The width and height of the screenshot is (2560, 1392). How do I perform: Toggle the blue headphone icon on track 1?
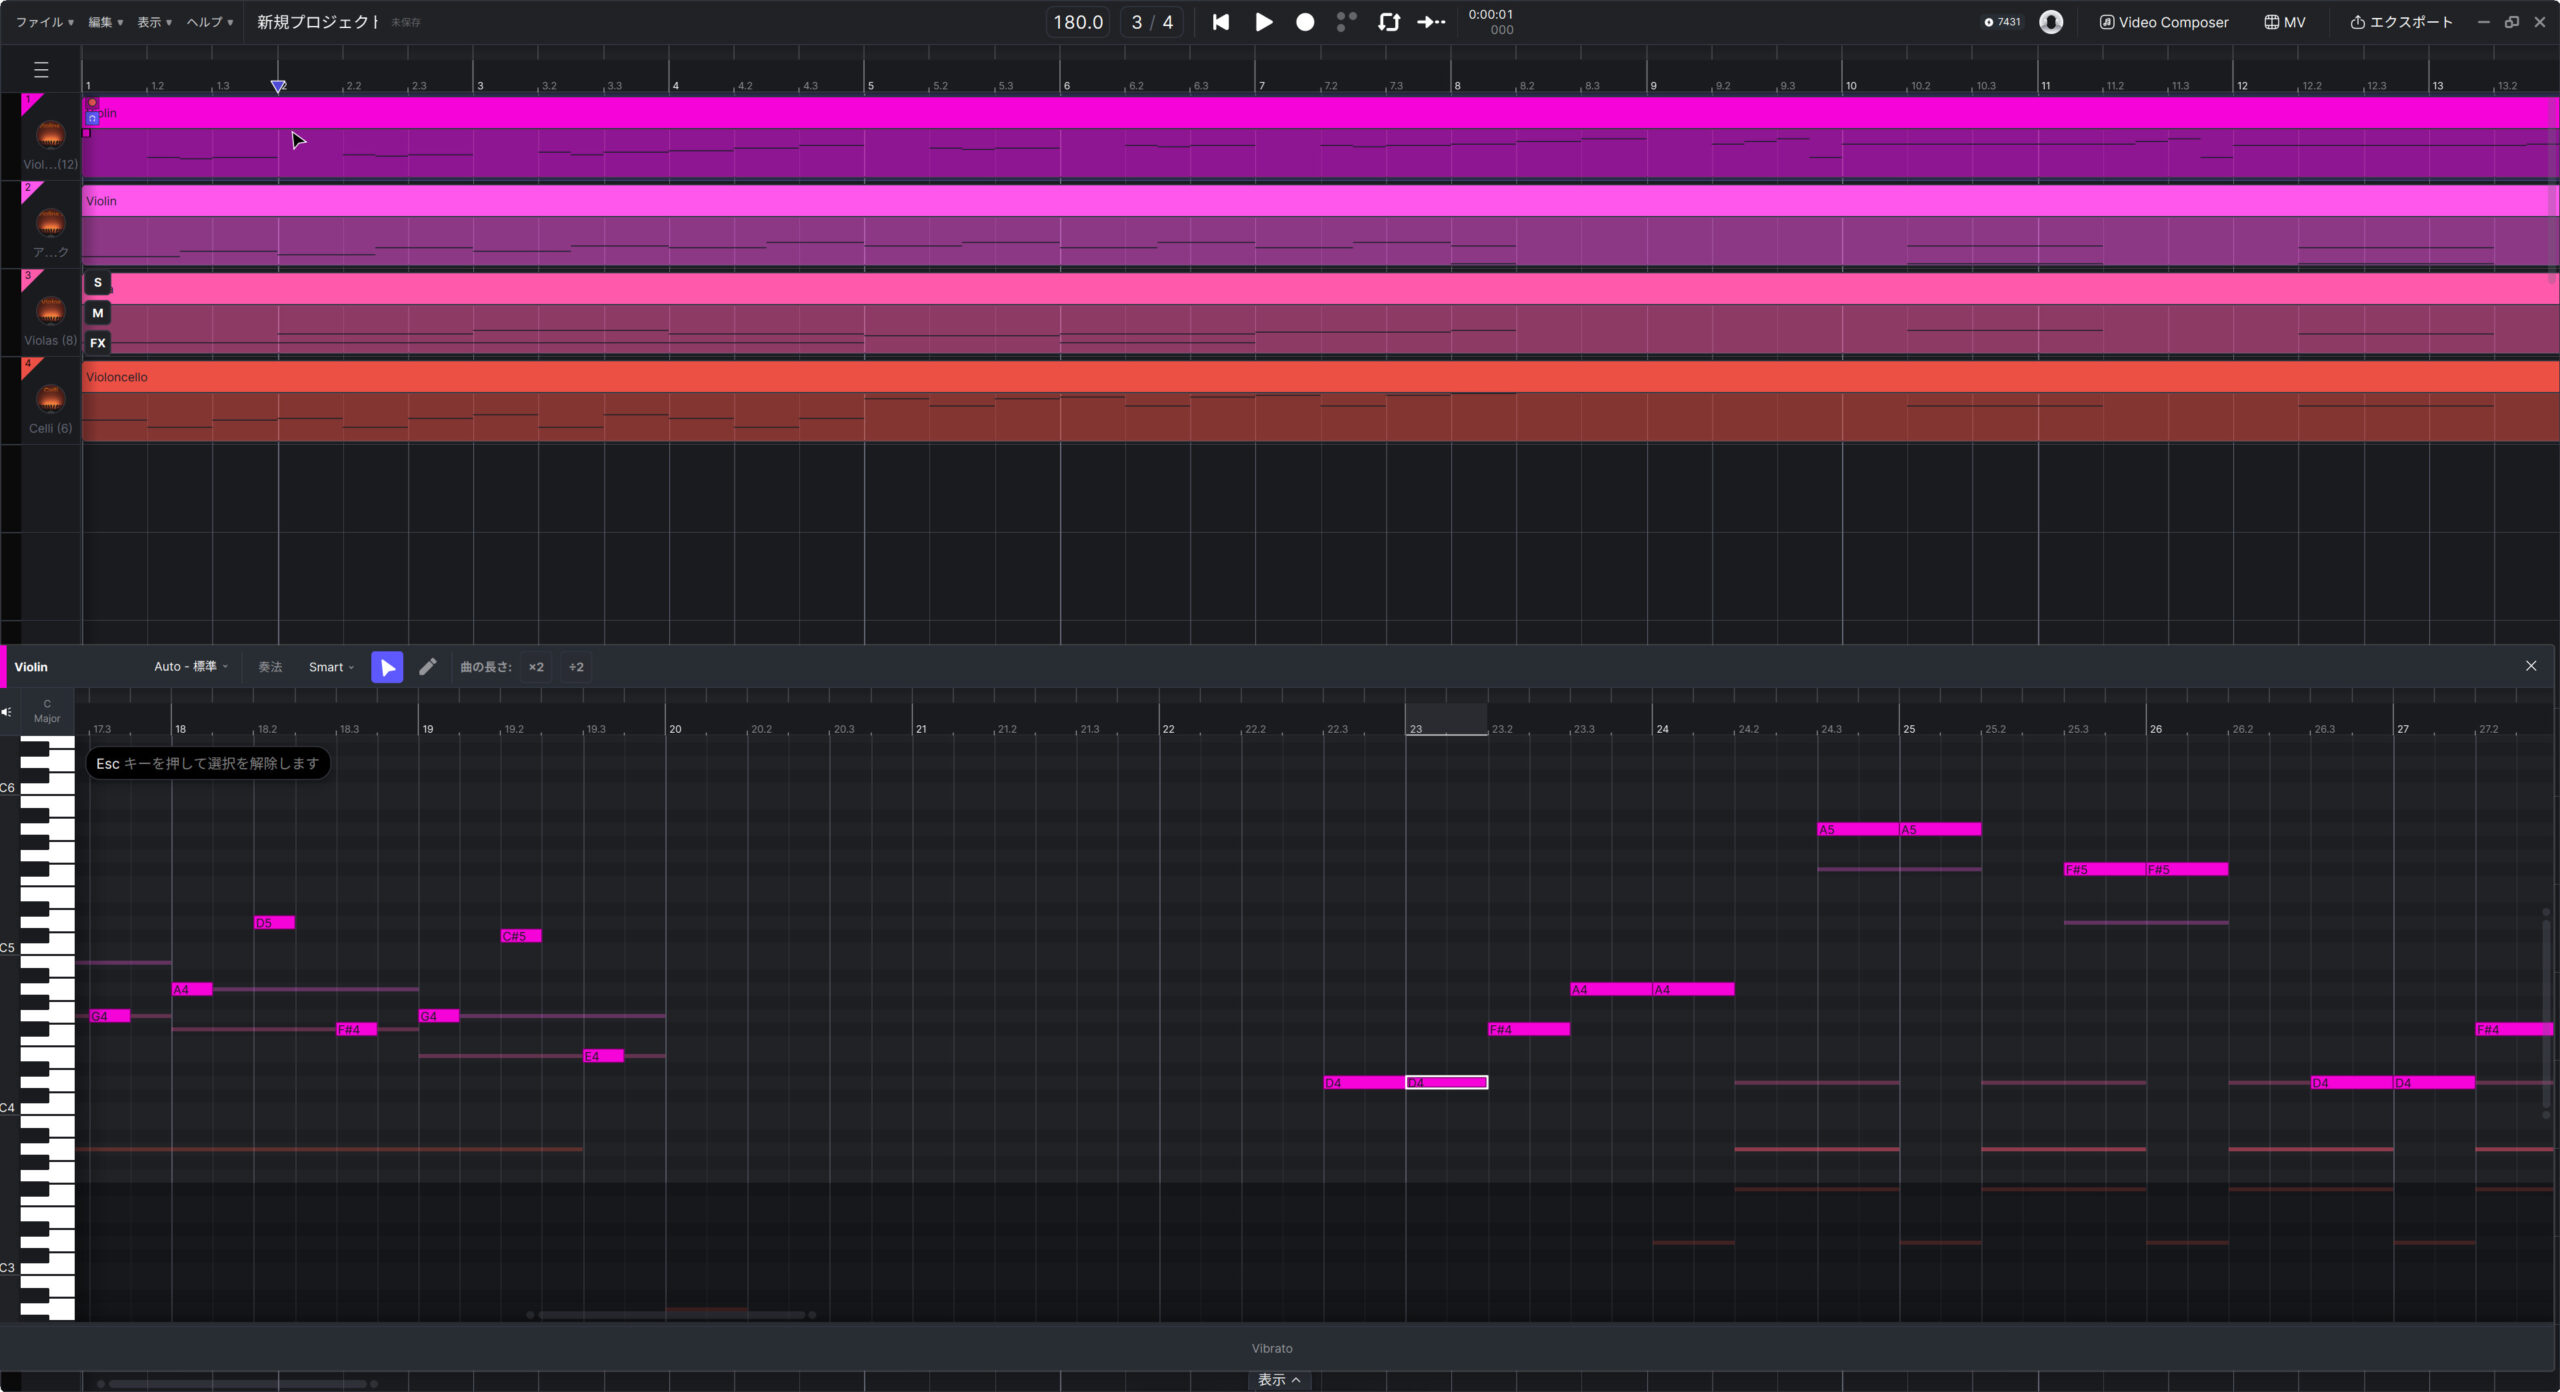[92, 118]
